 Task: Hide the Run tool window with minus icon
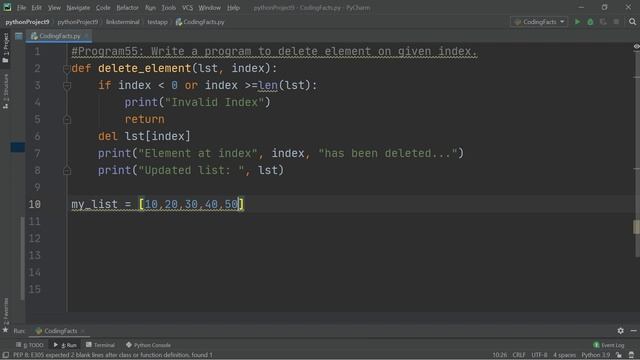[x=633, y=331]
